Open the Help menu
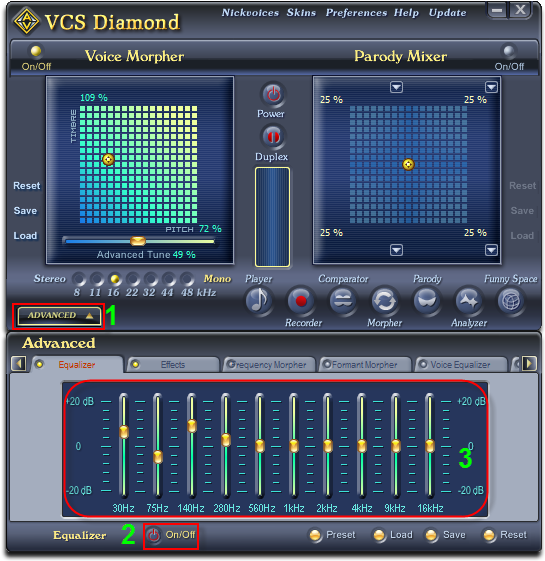The image size is (545, 561). pos(406,13)
